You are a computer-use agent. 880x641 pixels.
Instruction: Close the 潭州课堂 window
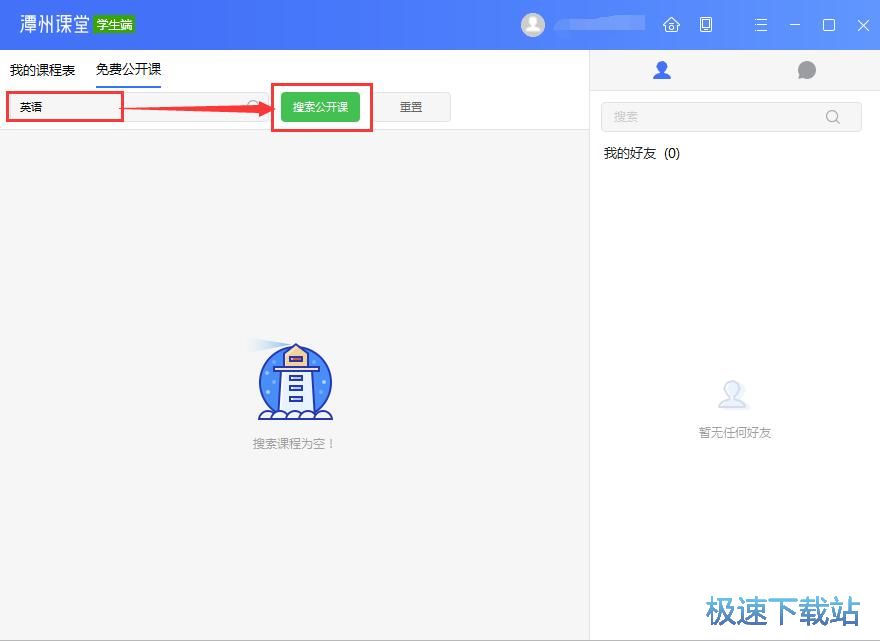[x=863, y=25]
